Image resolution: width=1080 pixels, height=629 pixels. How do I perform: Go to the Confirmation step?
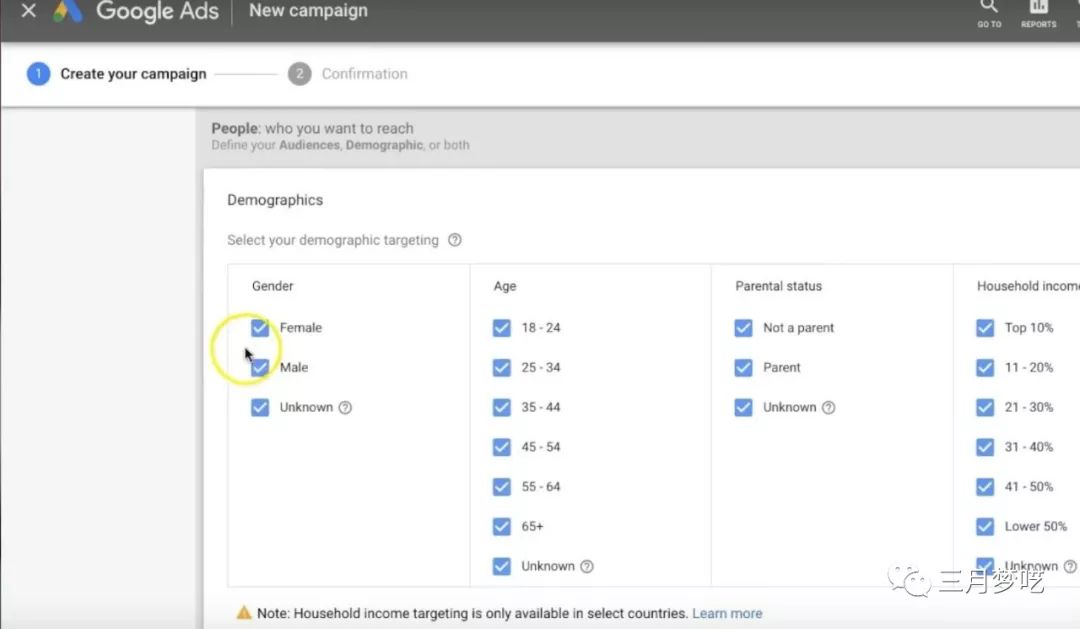[x=364, y=74]
